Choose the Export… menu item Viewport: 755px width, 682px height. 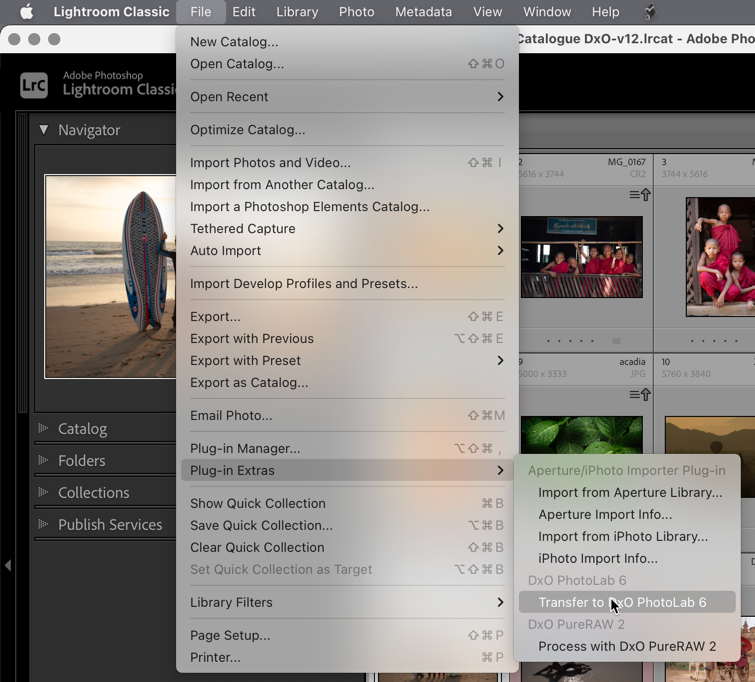(x=347, y=317)
